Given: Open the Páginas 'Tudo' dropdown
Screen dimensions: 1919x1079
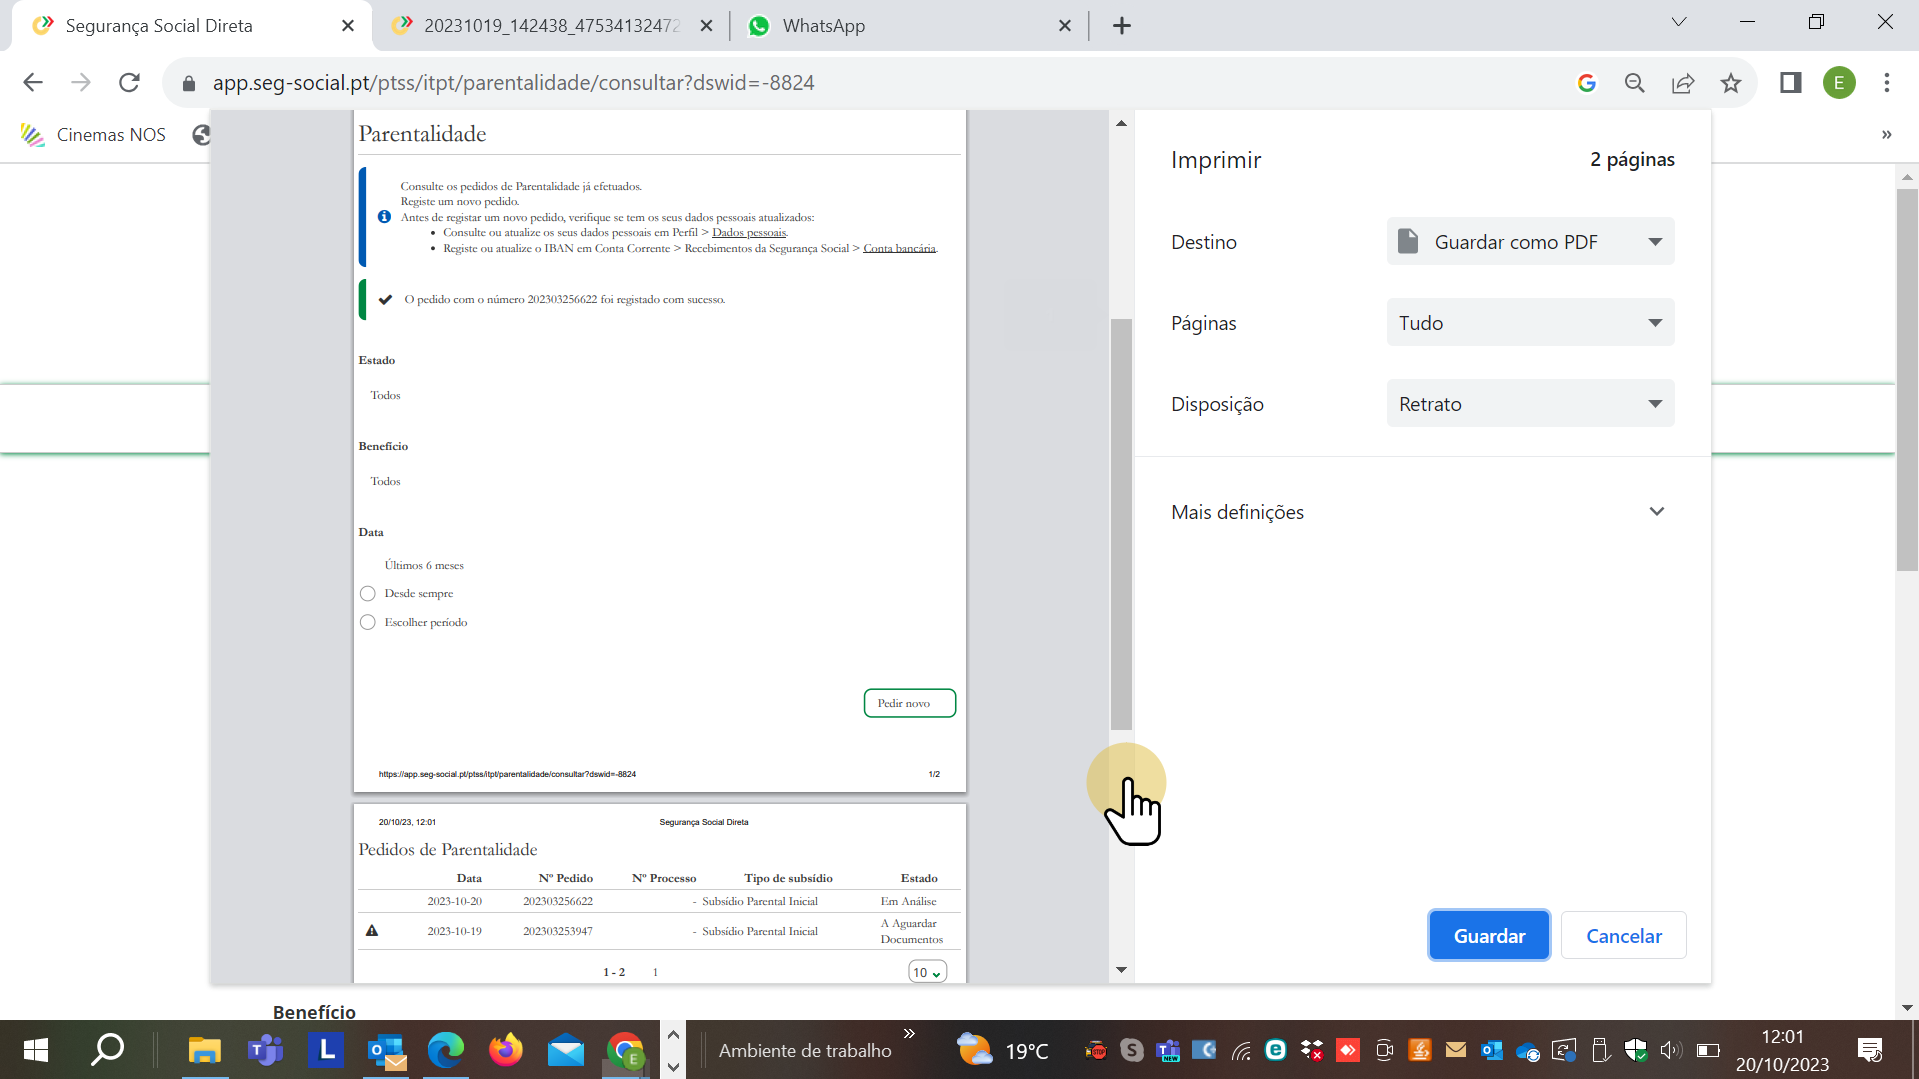Looking at the screenshot, I should click(1530, 323).
